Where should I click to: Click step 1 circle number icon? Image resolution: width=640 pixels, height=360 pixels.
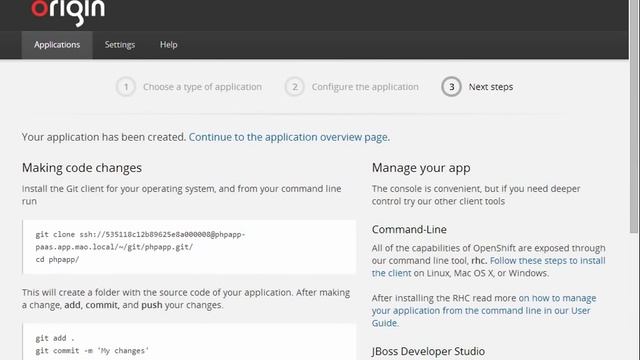(x=126, y=87)
